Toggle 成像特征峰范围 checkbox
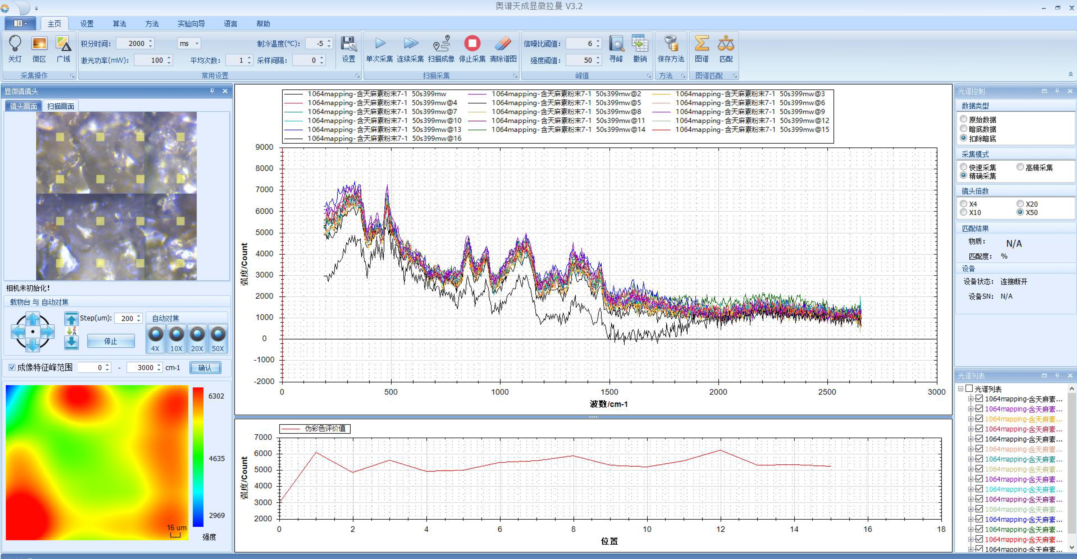The height and width of the screenshot is (560, 1077). (x=12, y=368)
